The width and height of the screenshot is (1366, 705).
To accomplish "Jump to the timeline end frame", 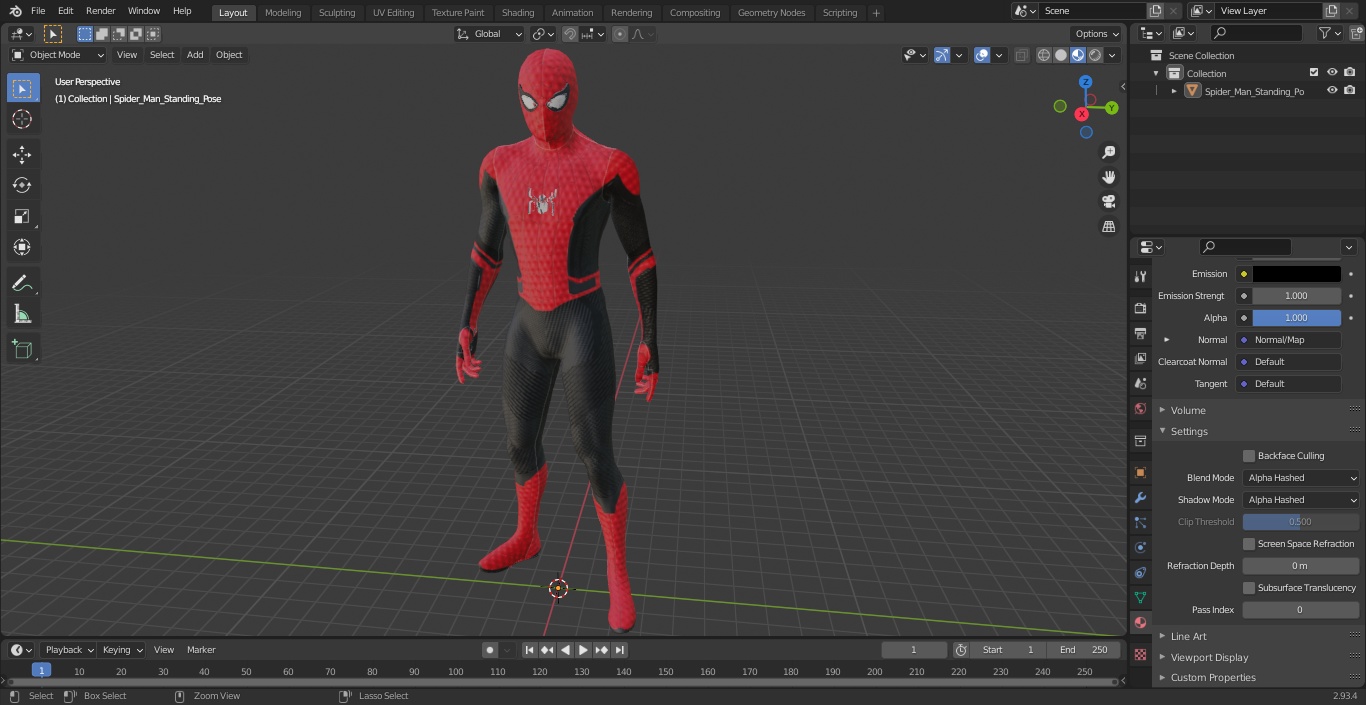I will click(620, 650).
